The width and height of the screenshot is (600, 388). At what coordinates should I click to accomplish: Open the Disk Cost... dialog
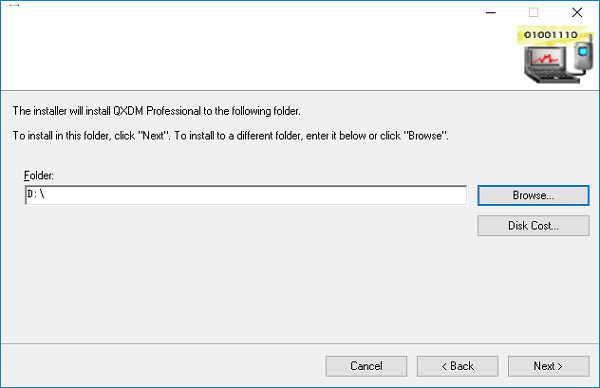[533, 226]
